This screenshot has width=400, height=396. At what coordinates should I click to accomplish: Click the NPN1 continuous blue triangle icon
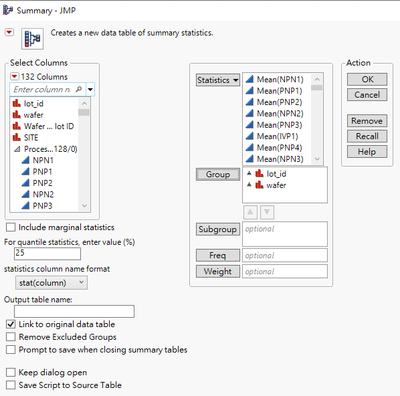[x=25, y=160]
